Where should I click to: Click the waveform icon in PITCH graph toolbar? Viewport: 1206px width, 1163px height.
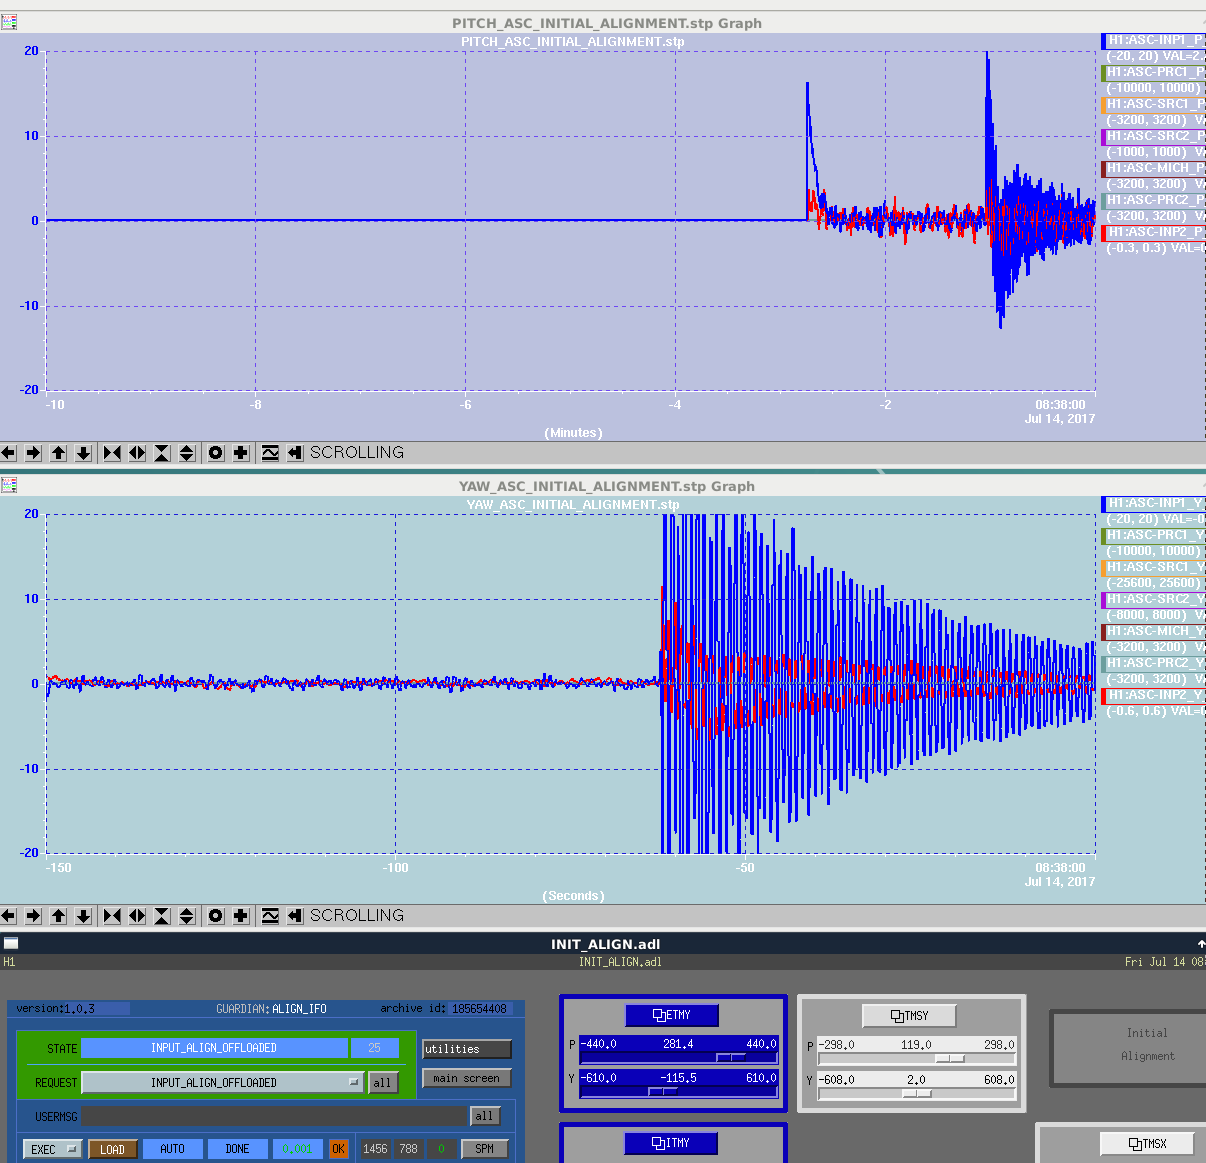270,453
